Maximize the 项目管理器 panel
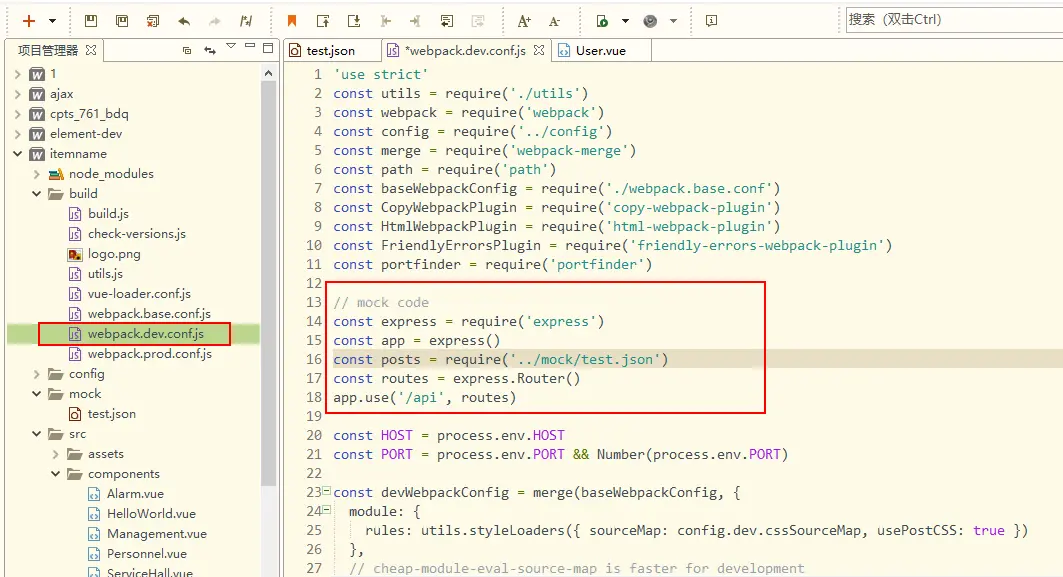This screenshot has height=577, width=1063. coord(268,47)
